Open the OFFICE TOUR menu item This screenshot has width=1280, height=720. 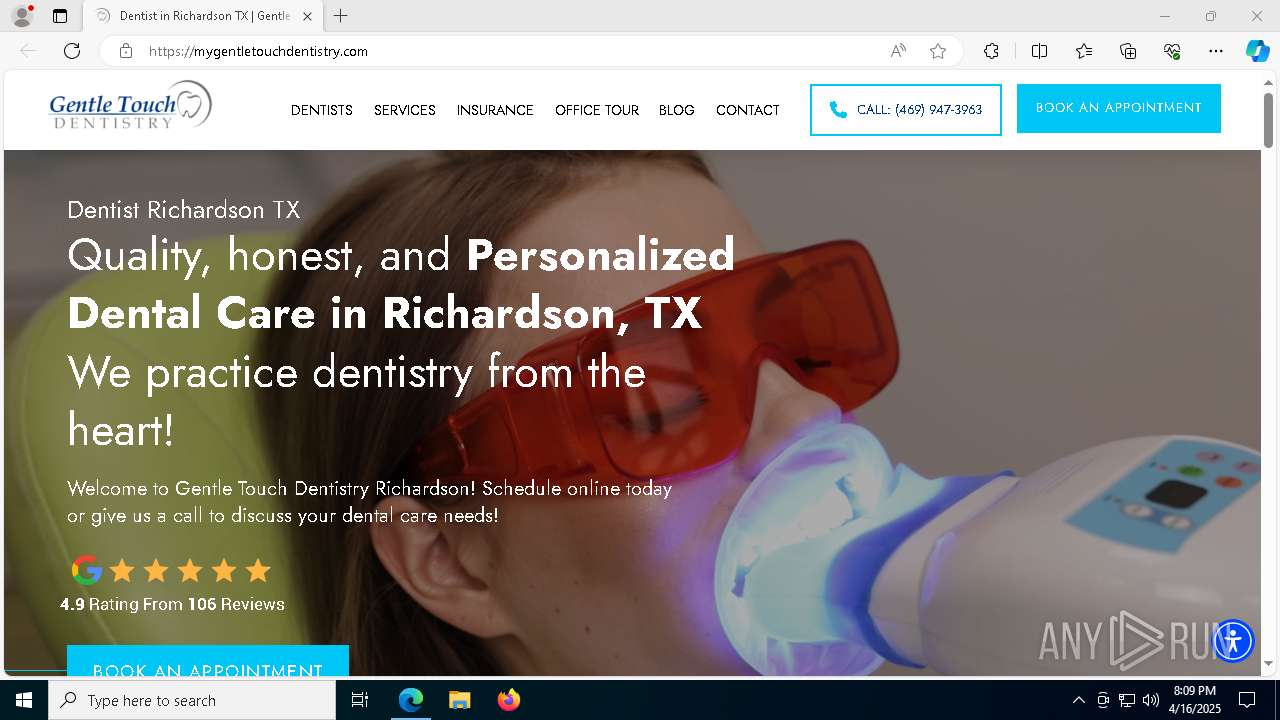click(597, 110)
